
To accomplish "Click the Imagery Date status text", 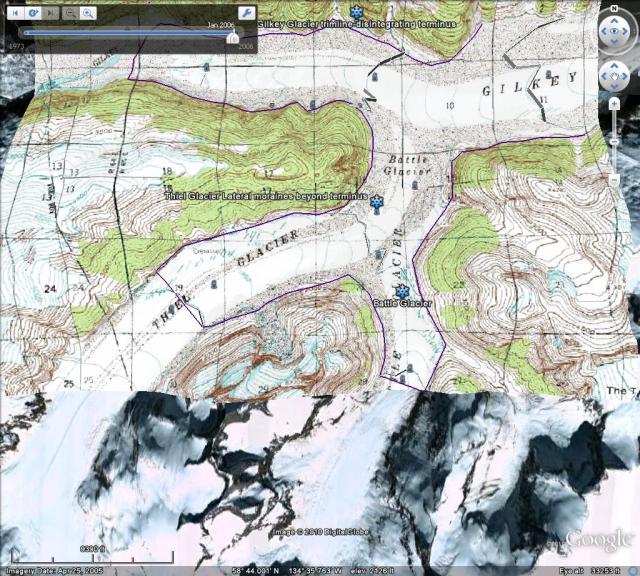I will (x=52, y=570).
